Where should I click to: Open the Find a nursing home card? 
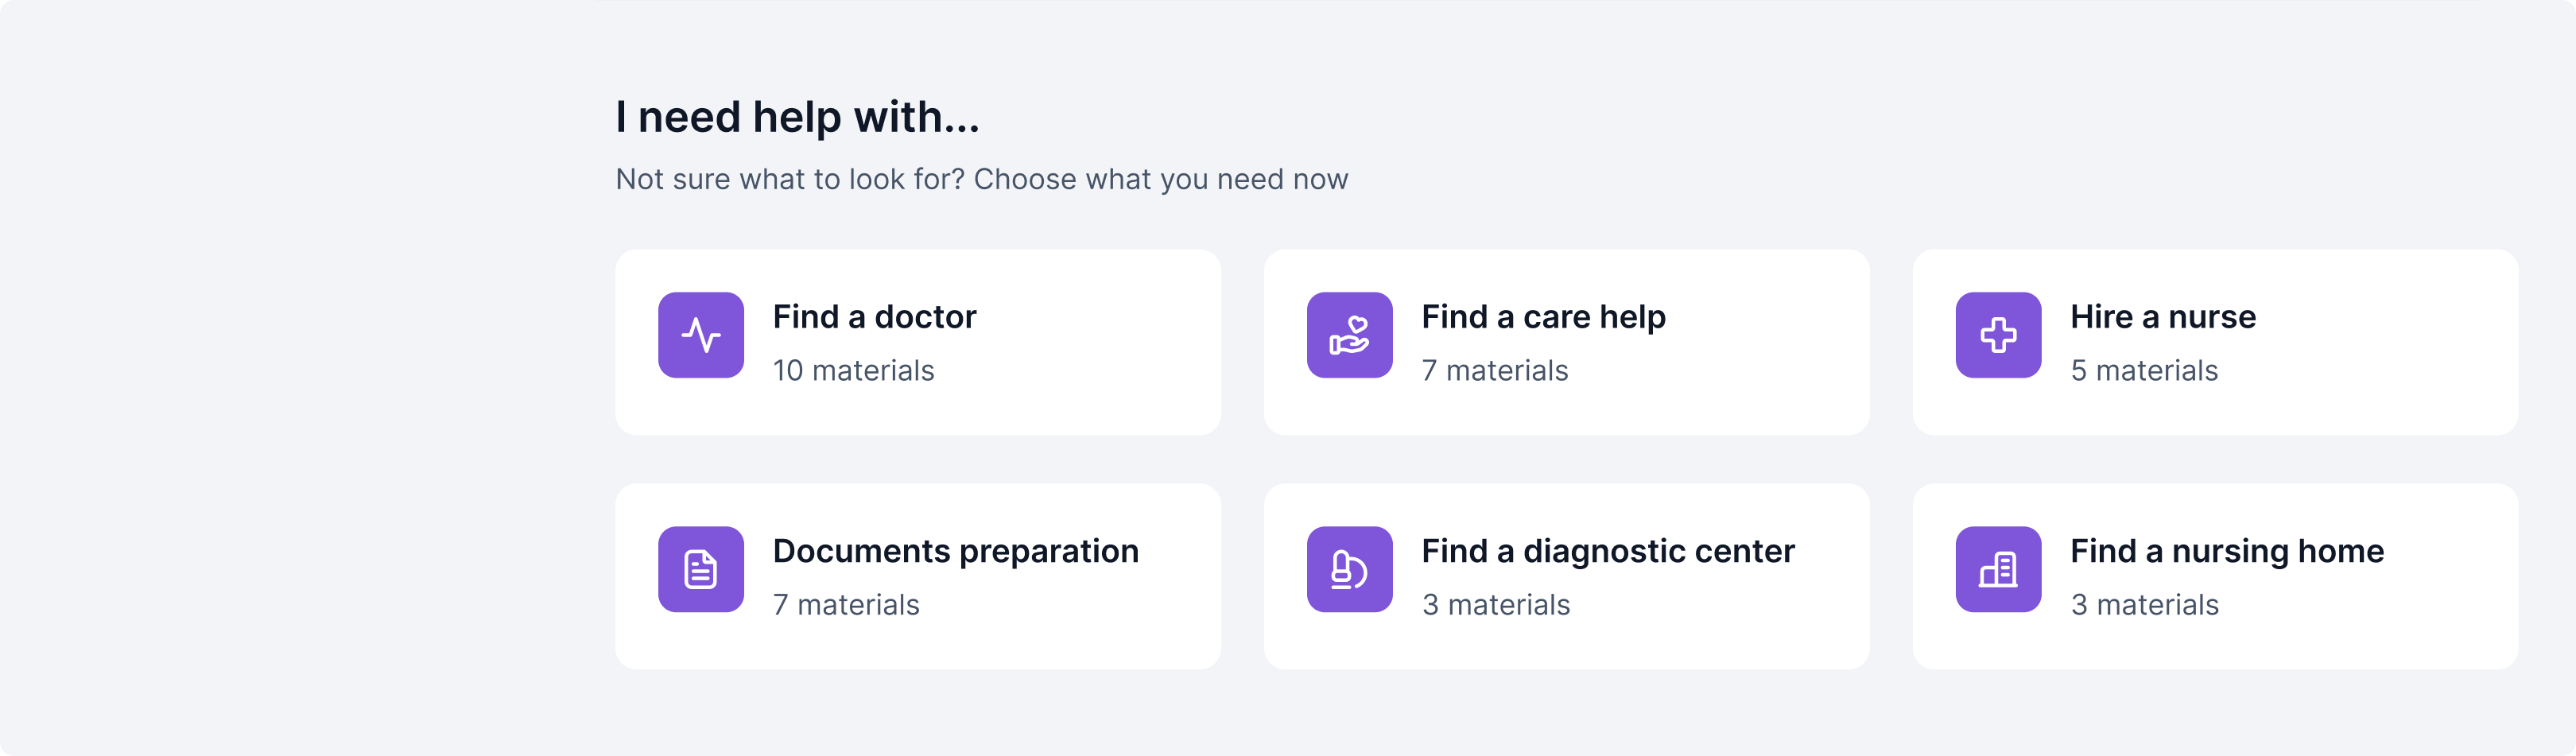pyautogui.click(x=2215, y=576)
